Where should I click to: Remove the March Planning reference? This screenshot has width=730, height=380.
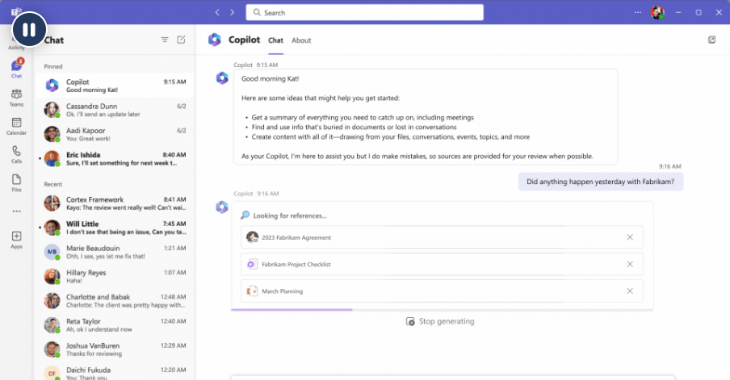coord(629,291)
